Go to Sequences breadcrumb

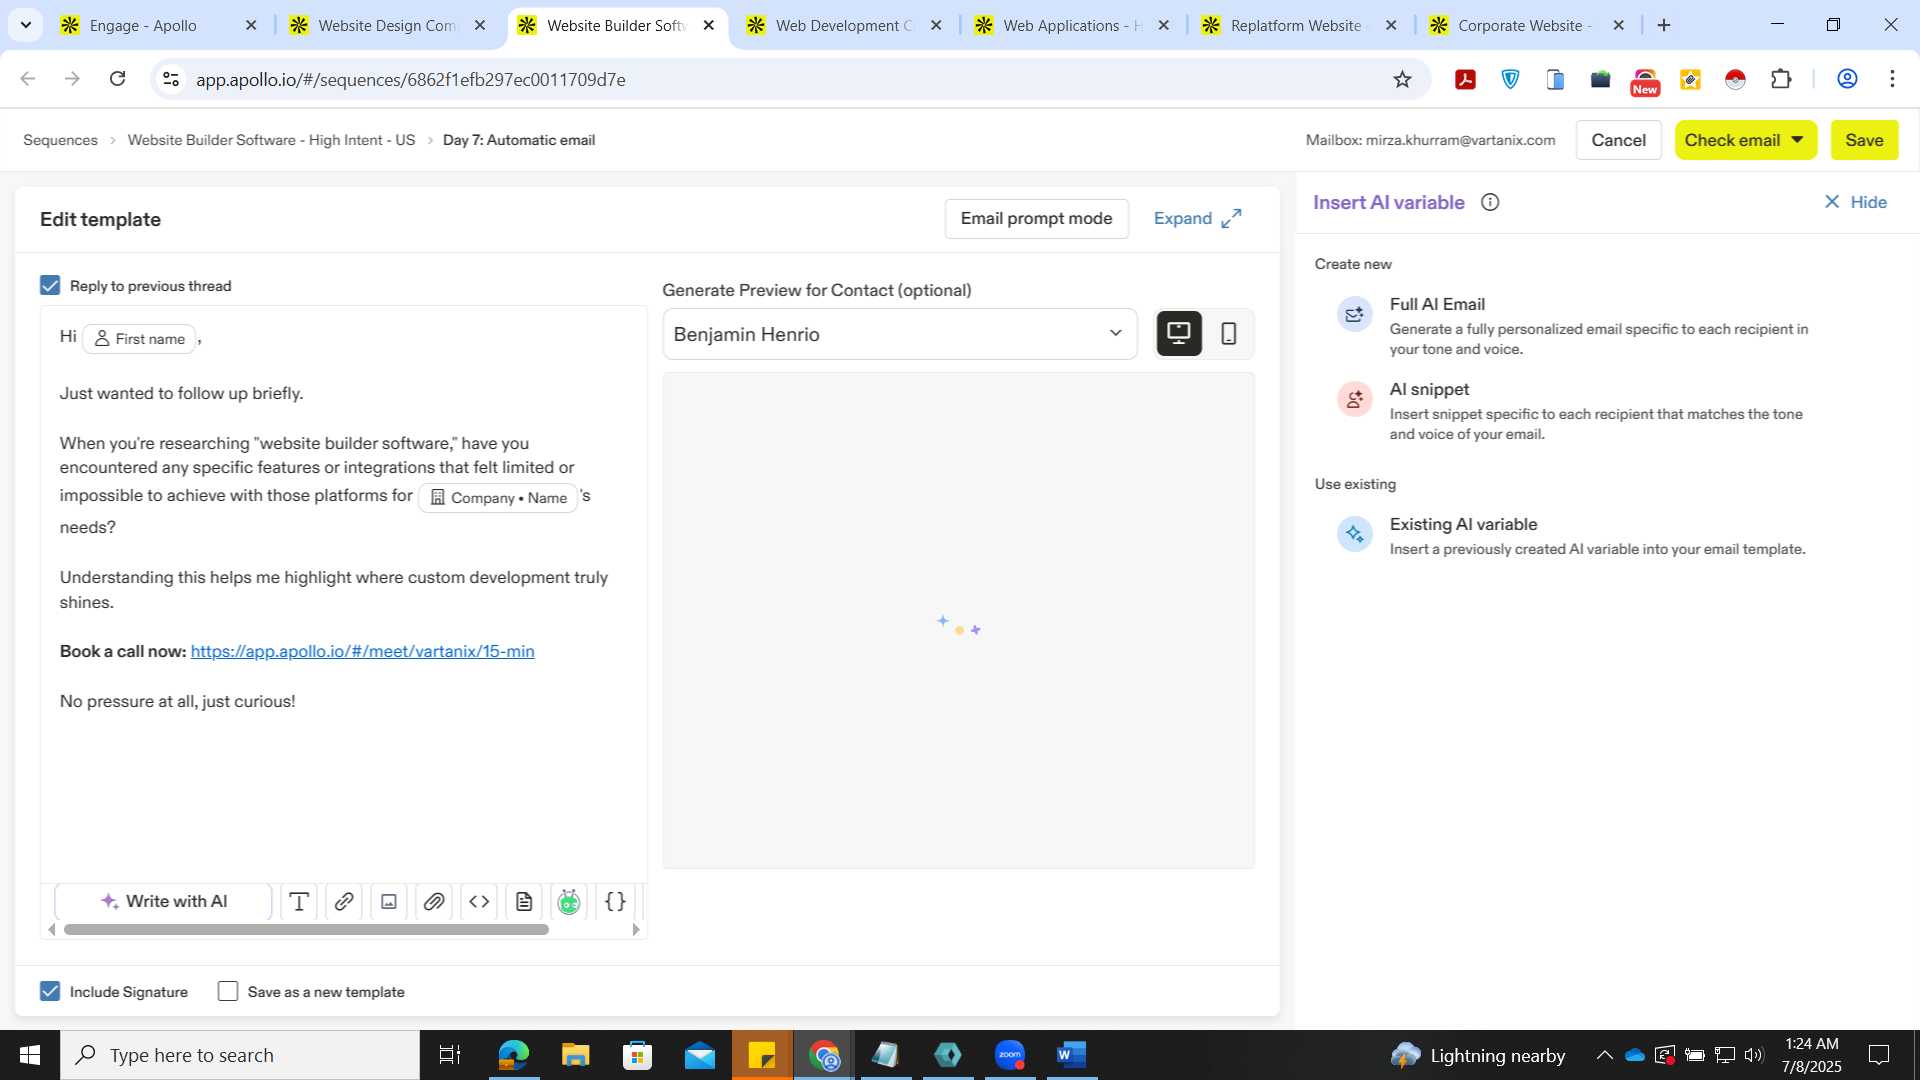click(60, 140)
